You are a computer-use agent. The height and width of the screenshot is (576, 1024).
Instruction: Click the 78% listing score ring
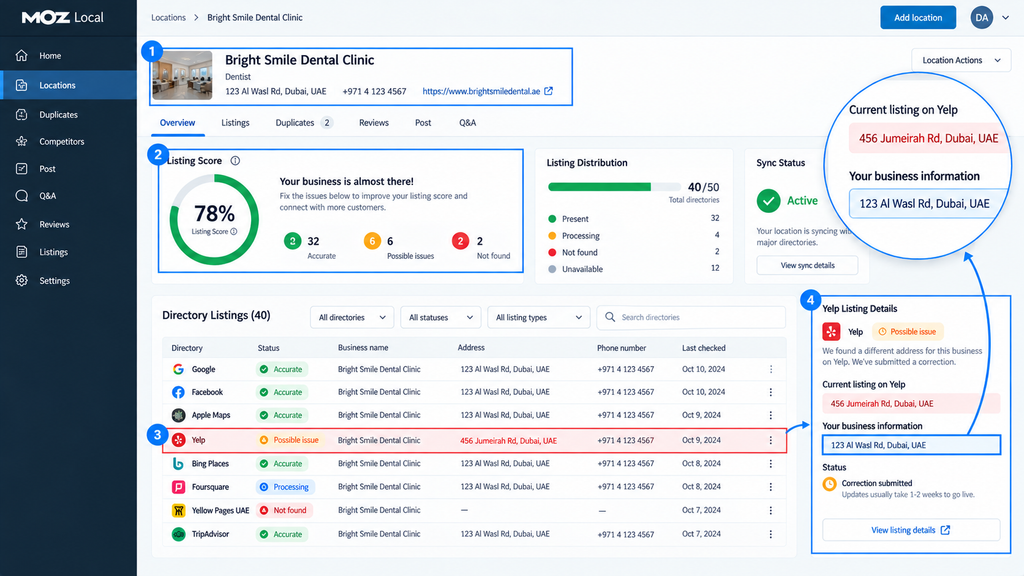214,219
